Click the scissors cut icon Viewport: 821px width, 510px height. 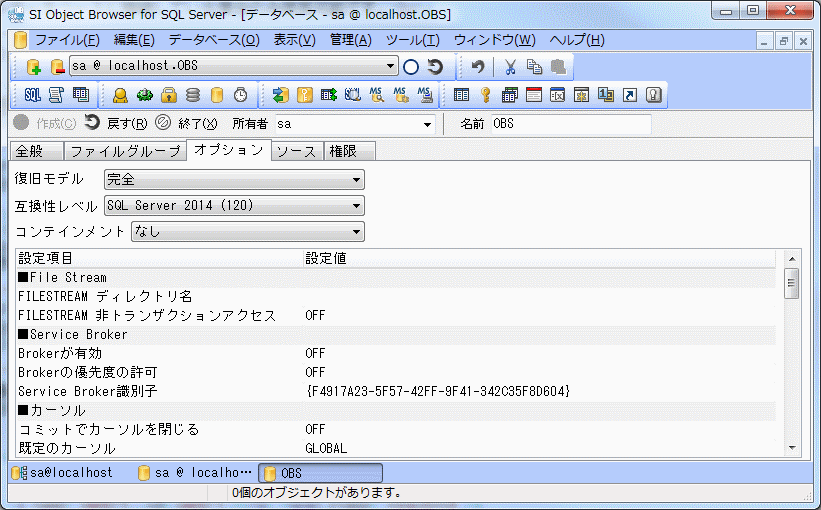click(x=510, y=67)
